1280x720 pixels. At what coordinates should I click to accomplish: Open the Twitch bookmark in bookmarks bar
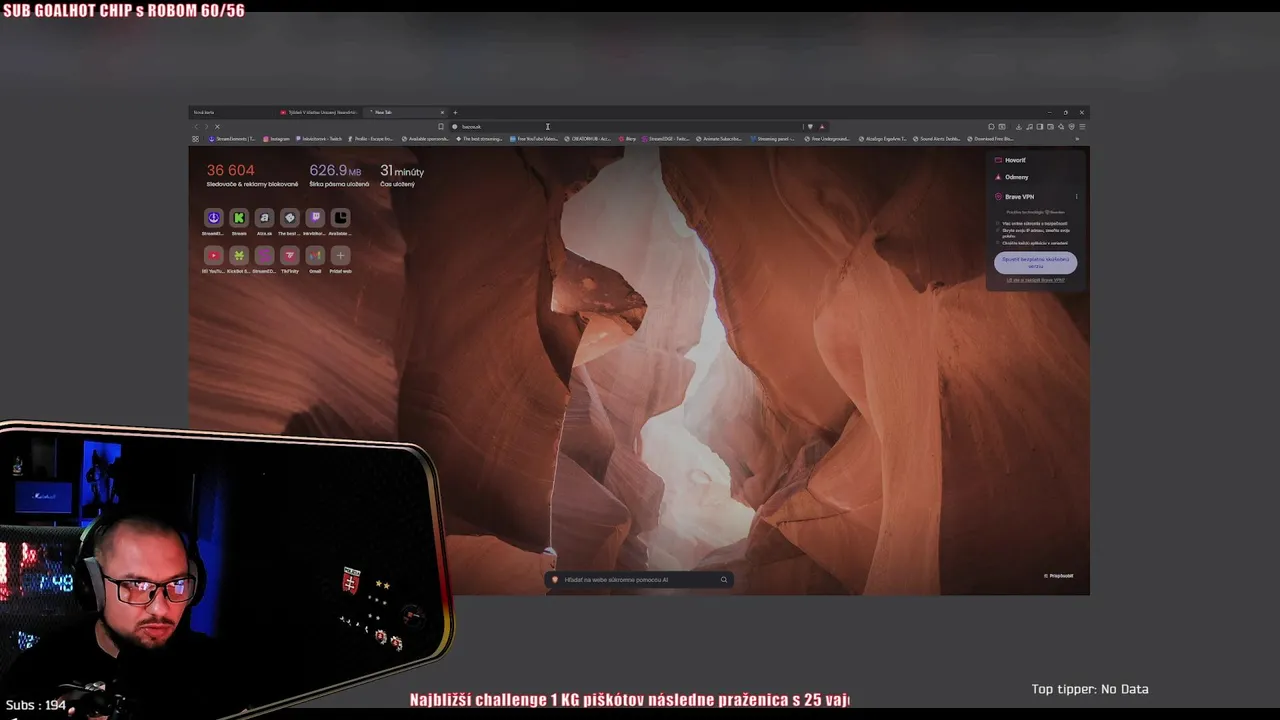[319, 139]
